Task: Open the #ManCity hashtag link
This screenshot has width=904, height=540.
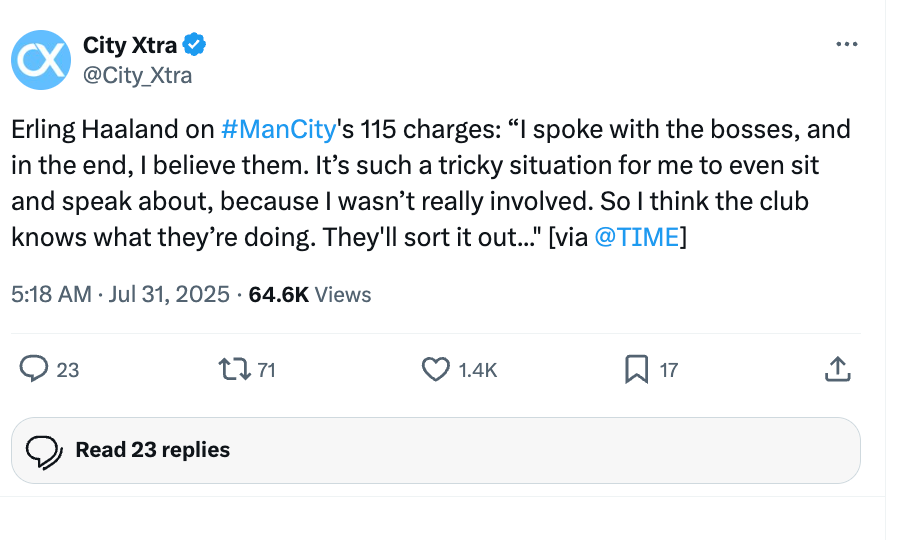Action: point(263,130)
